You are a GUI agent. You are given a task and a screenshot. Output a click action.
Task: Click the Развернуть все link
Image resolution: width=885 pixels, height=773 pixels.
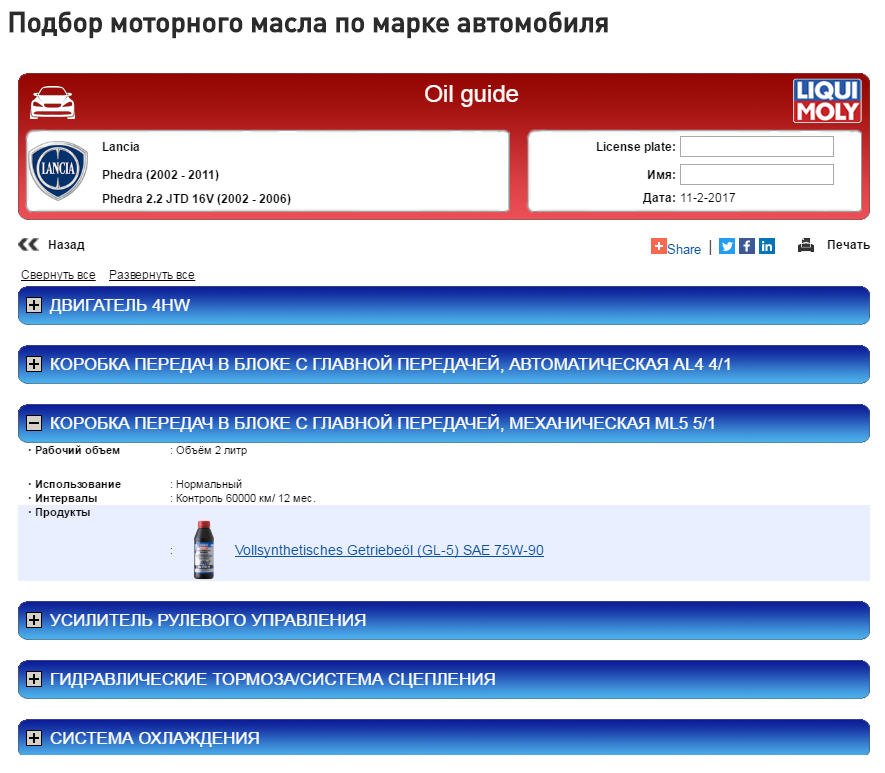pos(152,275)
